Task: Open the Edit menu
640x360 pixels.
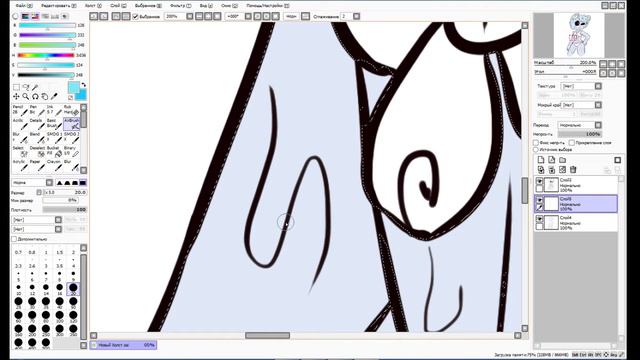Action: [58, 6]
